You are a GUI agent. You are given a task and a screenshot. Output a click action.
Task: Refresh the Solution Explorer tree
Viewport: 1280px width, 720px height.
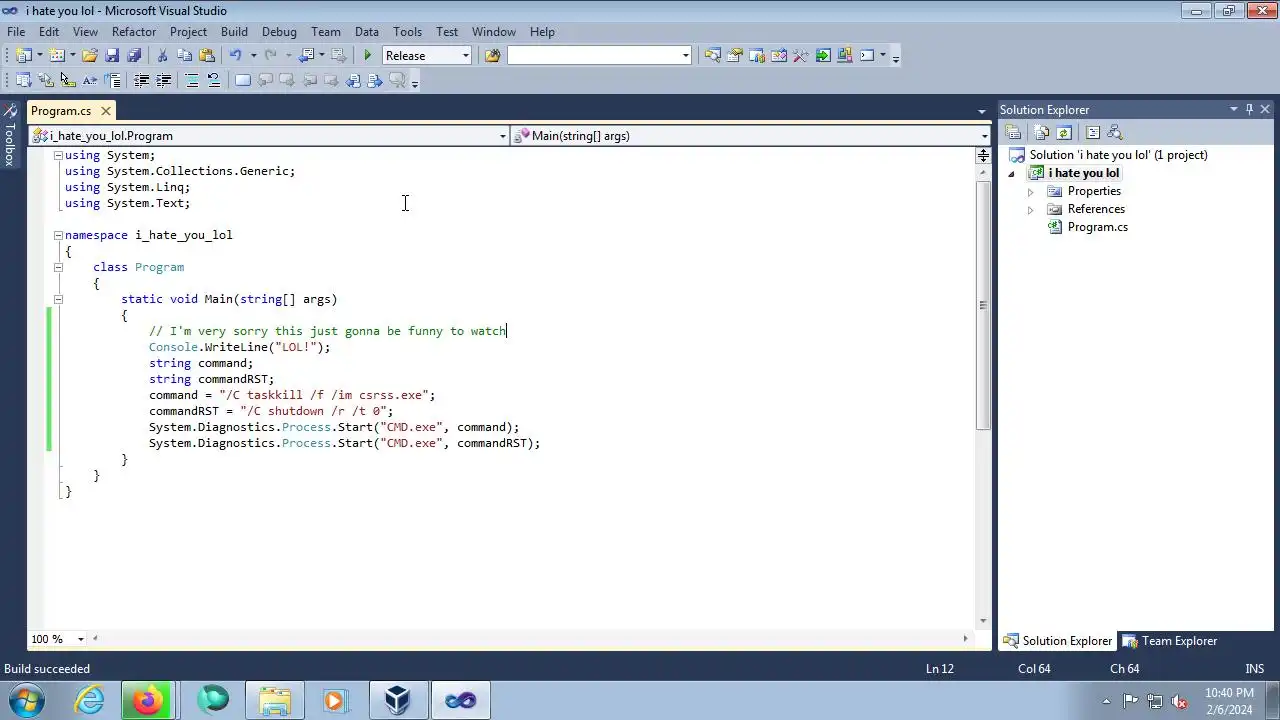(1064, 132)
